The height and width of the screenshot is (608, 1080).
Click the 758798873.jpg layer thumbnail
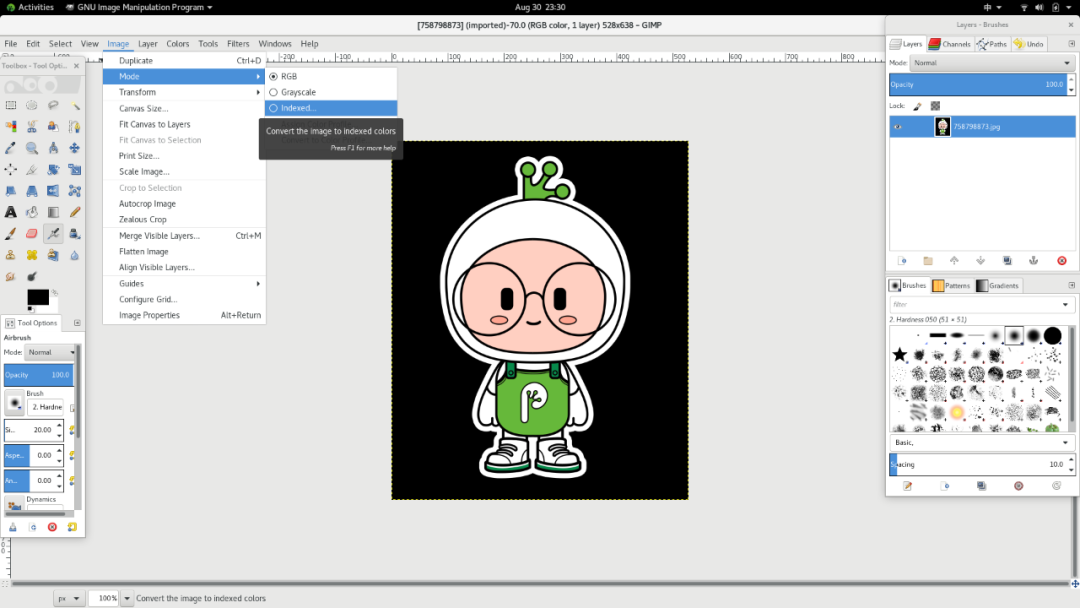pyautogui.click(x=942, y=127)
